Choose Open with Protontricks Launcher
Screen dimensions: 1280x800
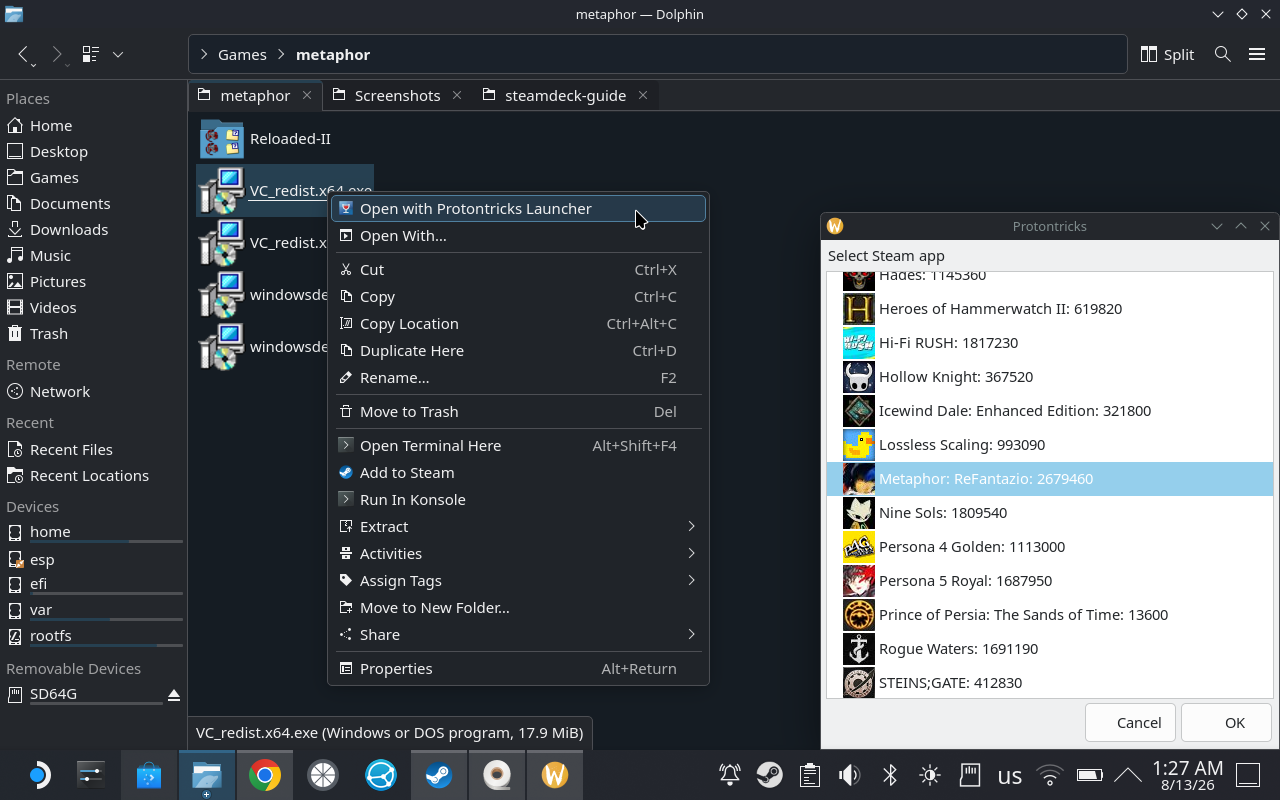(x=519, y=208)
